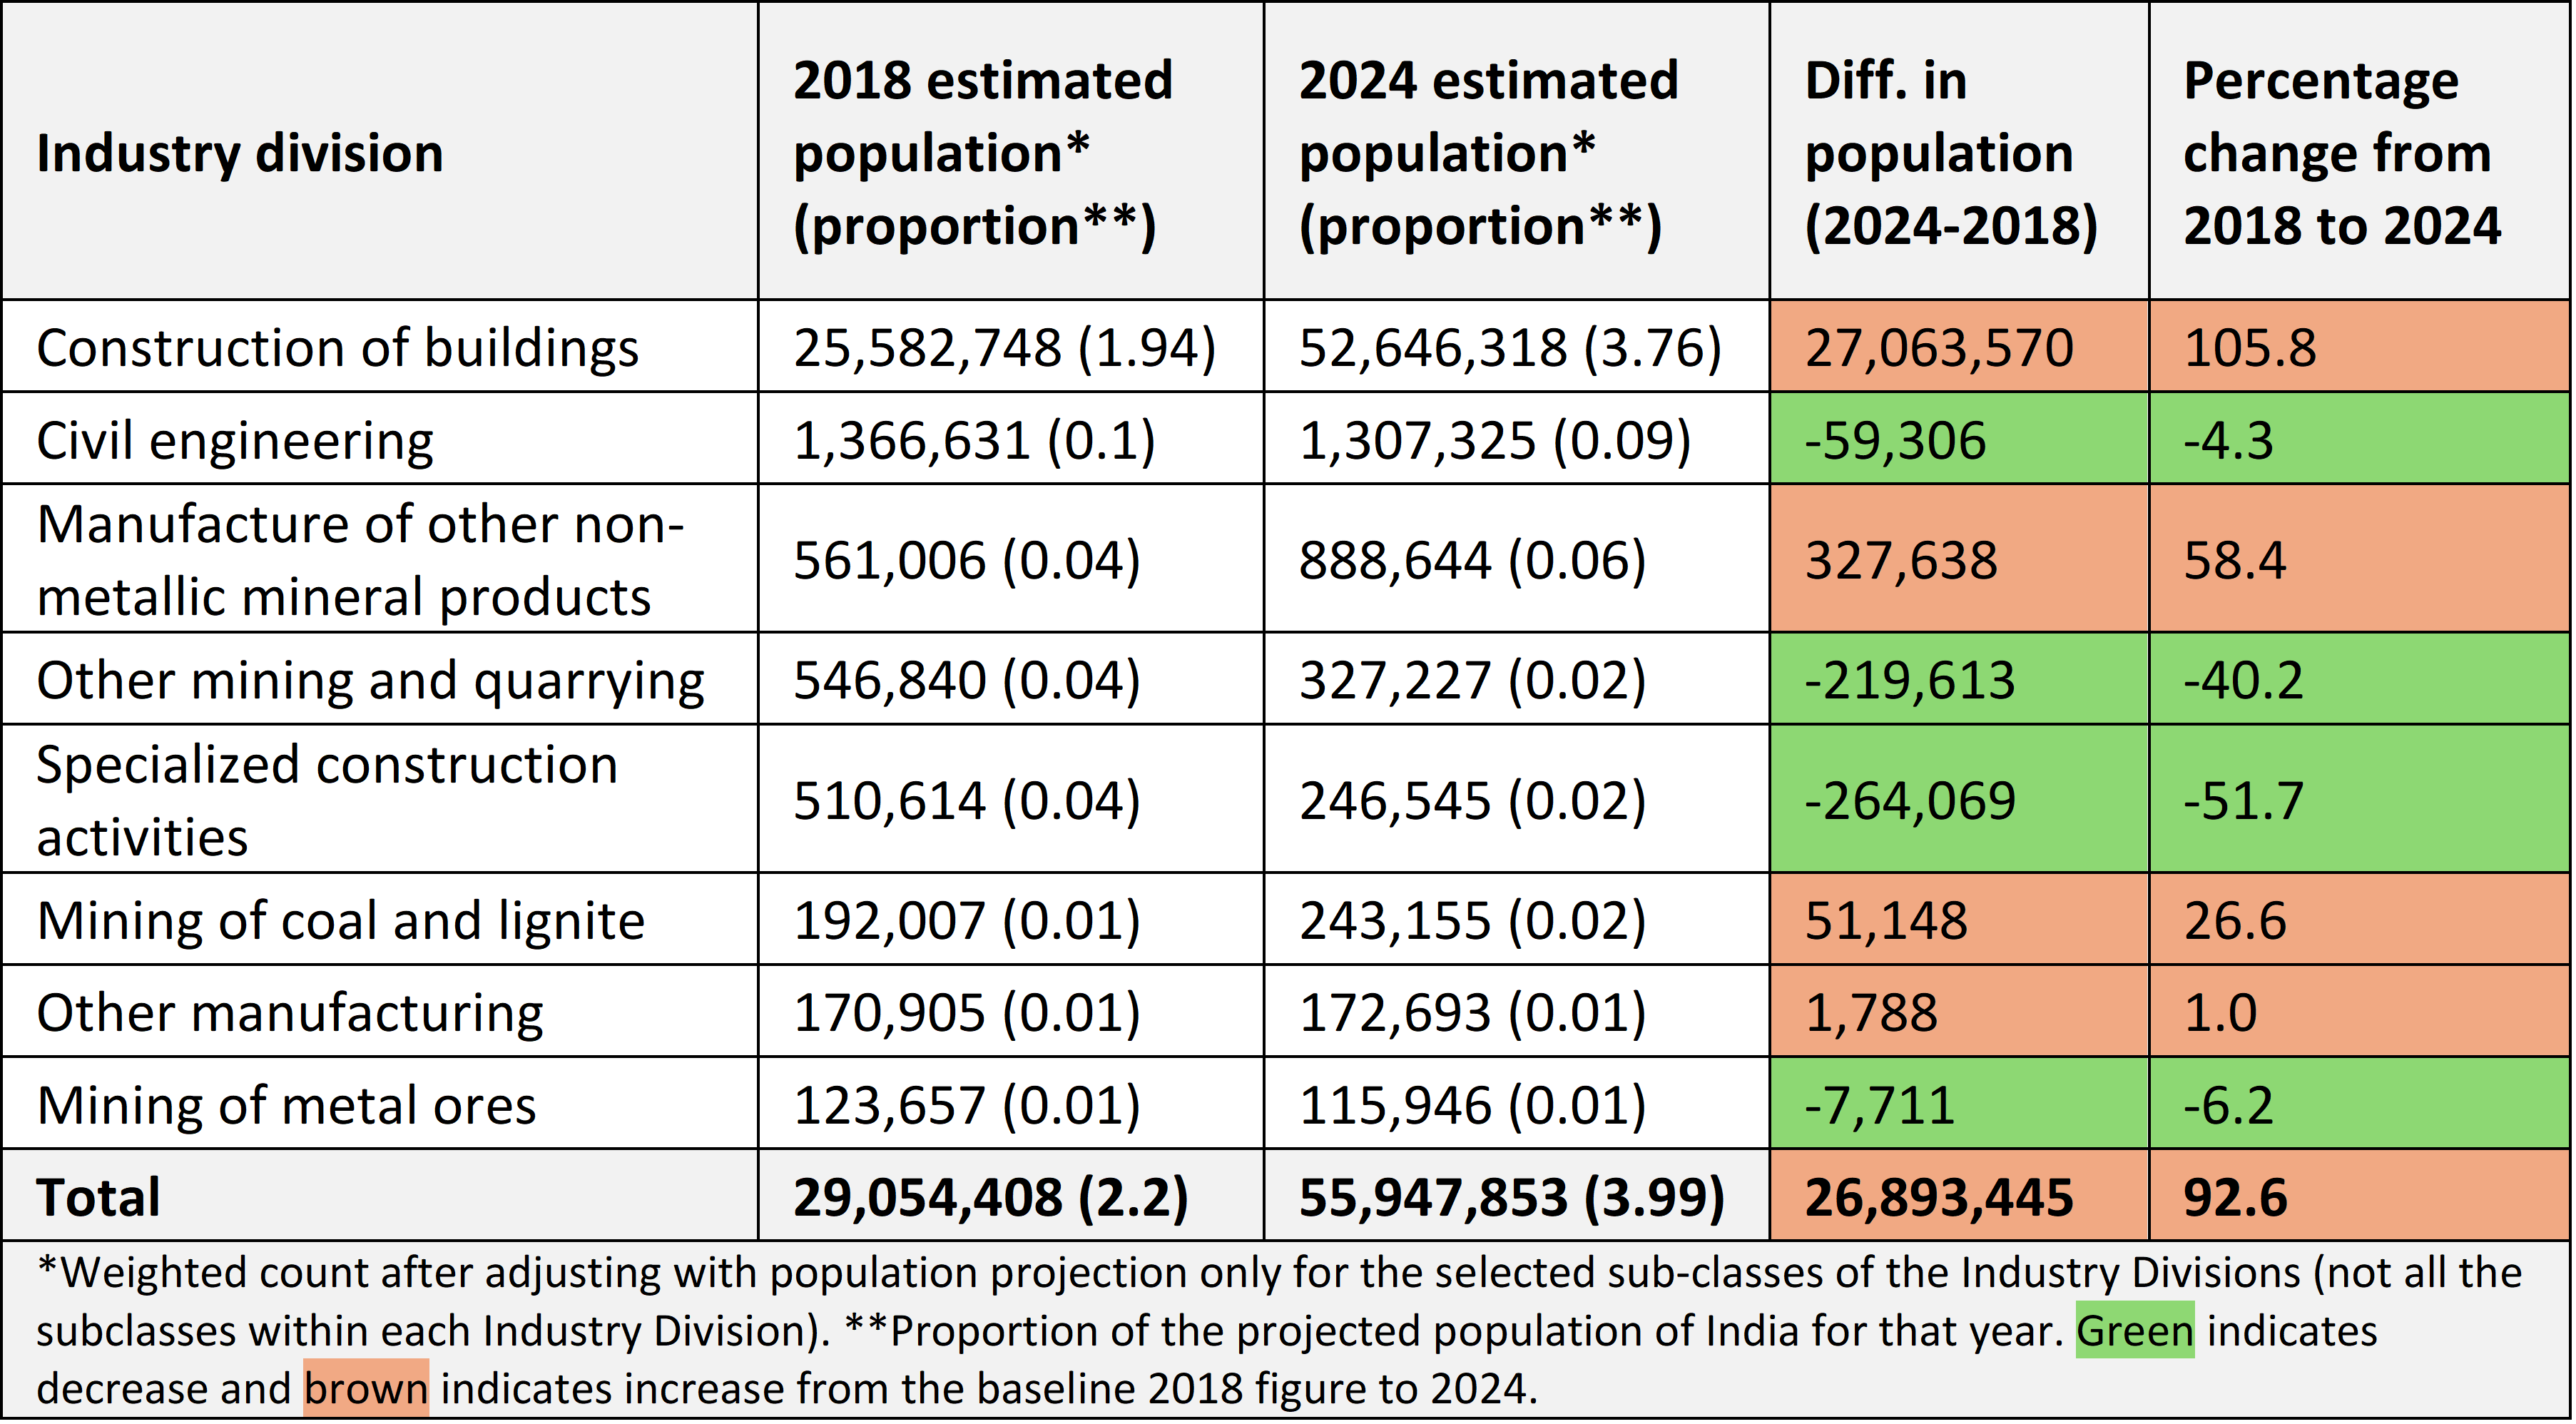Select the 'Mining of coal and lignite' cell

(341, 921)
